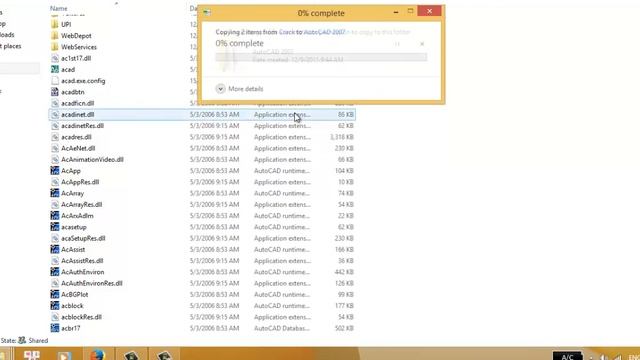This screenshot has width=640, height=360.
Task: Open Firefox from the taskbar
Action: pyautogui.click(x=97, y=355)
